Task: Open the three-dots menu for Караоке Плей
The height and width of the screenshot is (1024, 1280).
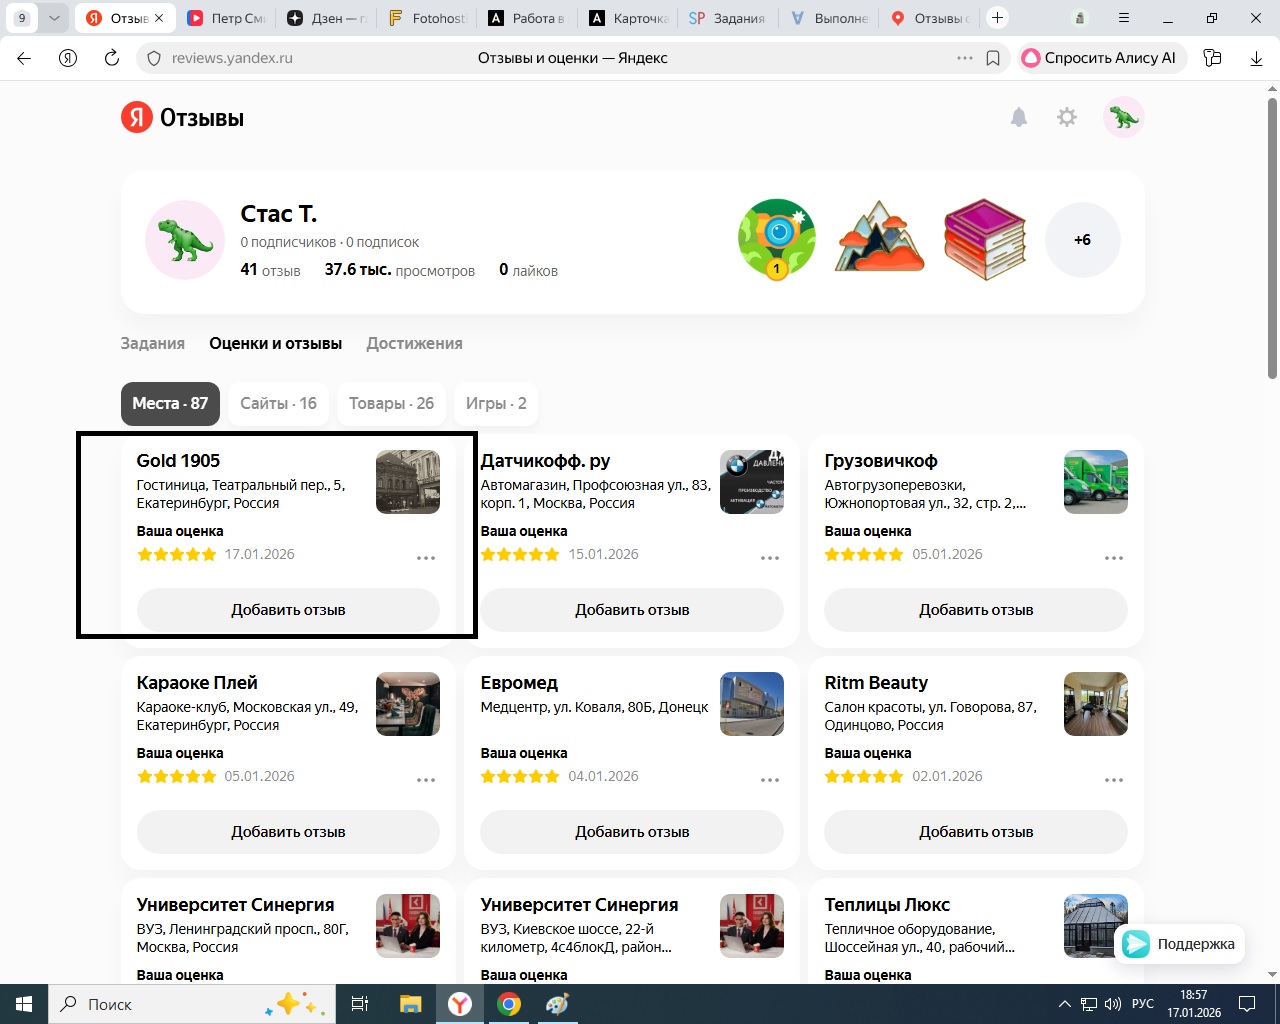Action: (x=426, y=780)
